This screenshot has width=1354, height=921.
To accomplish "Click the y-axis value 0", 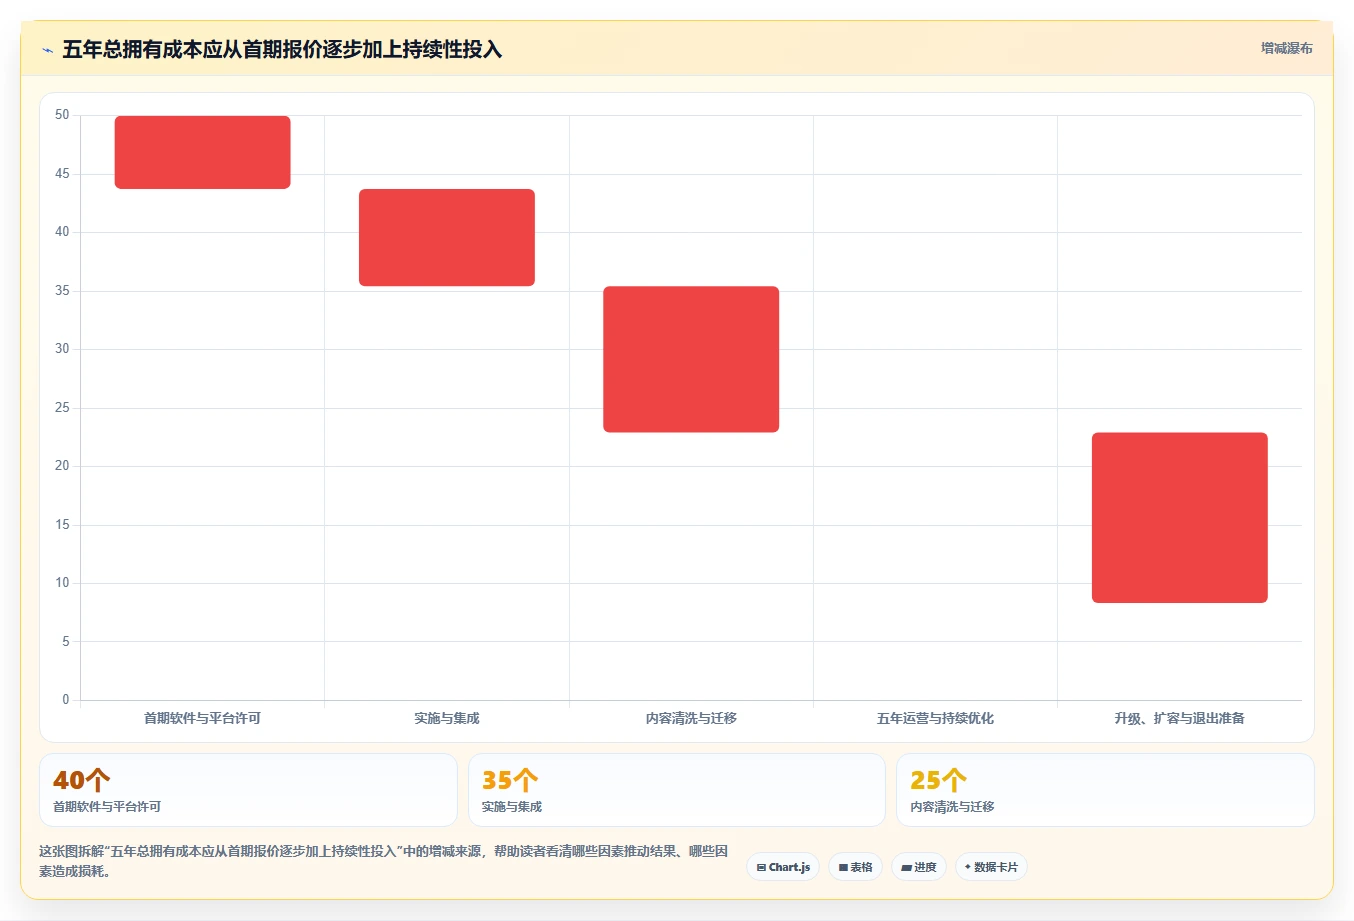I will [66, 700].
